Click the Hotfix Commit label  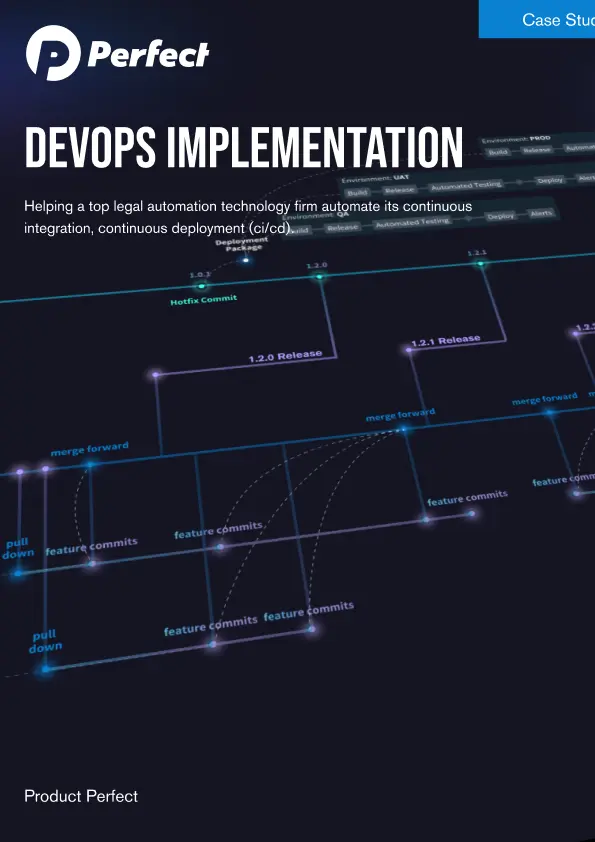point(204,300)
